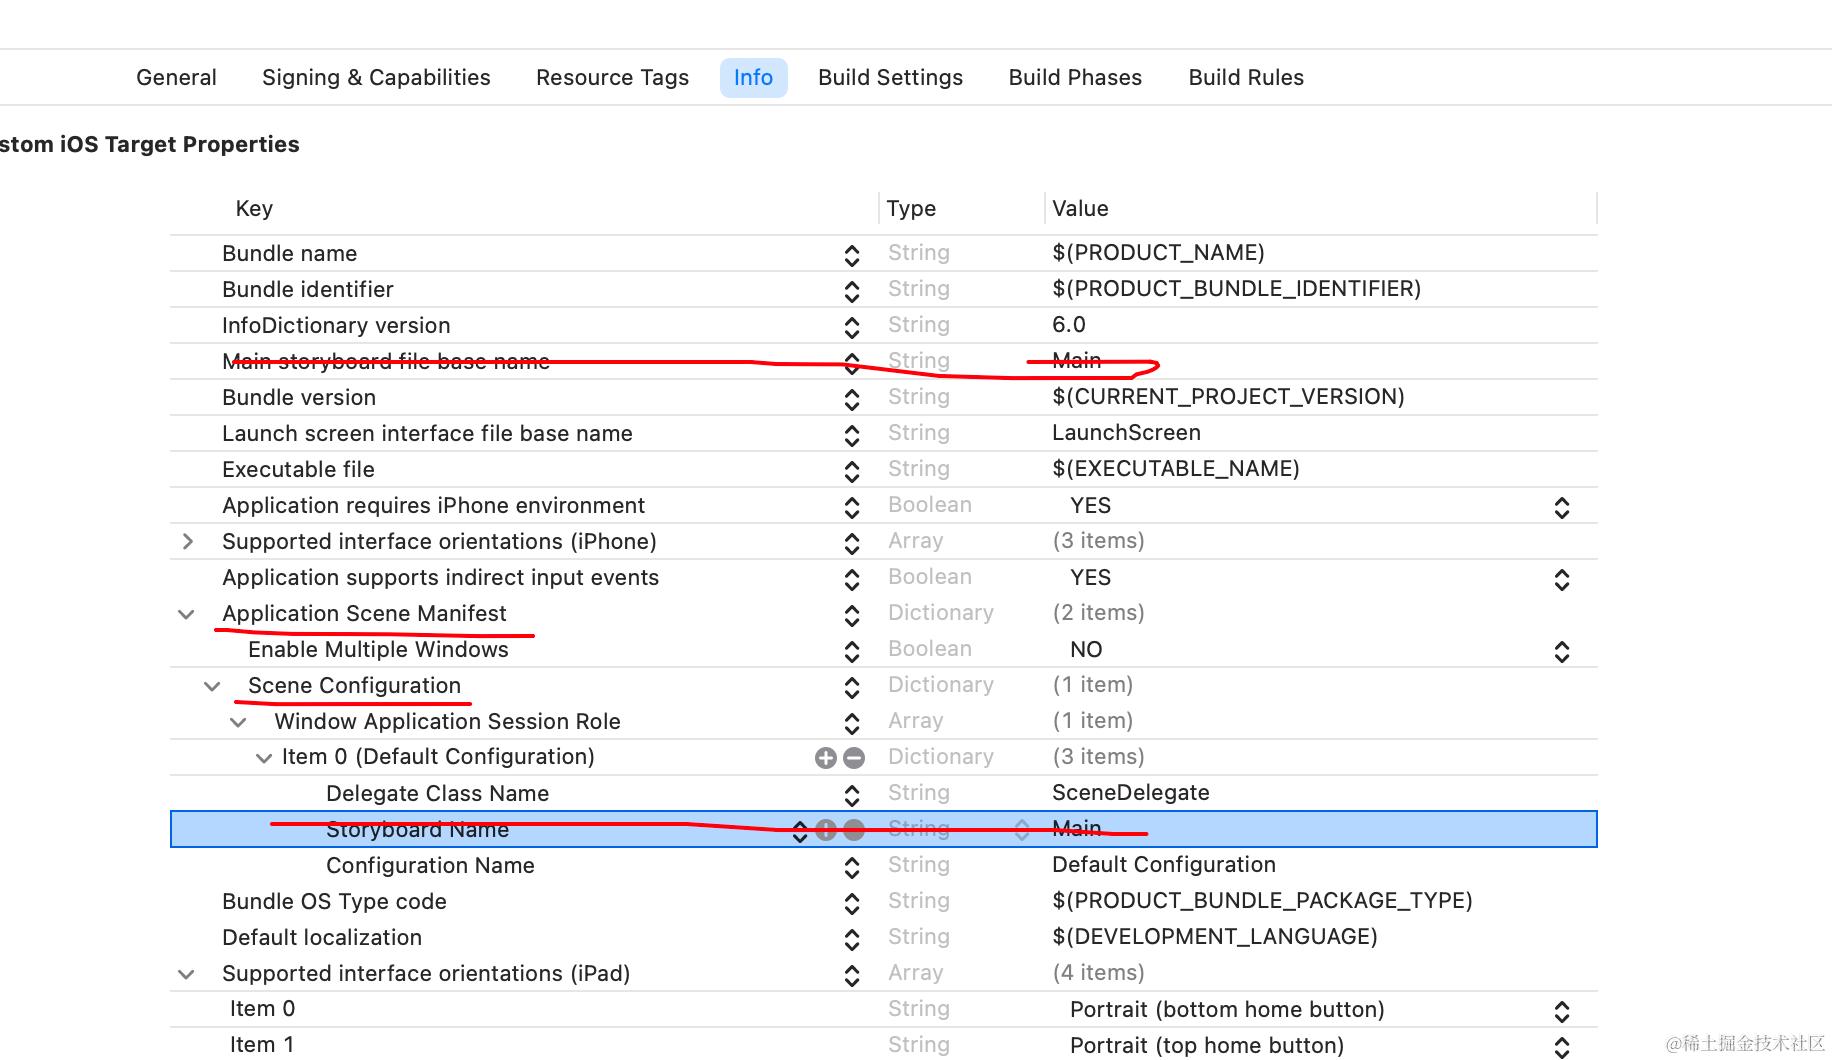Open key stepper for Bundle OS Type code
The image size is (1832, 1060).
click(852, 903)
